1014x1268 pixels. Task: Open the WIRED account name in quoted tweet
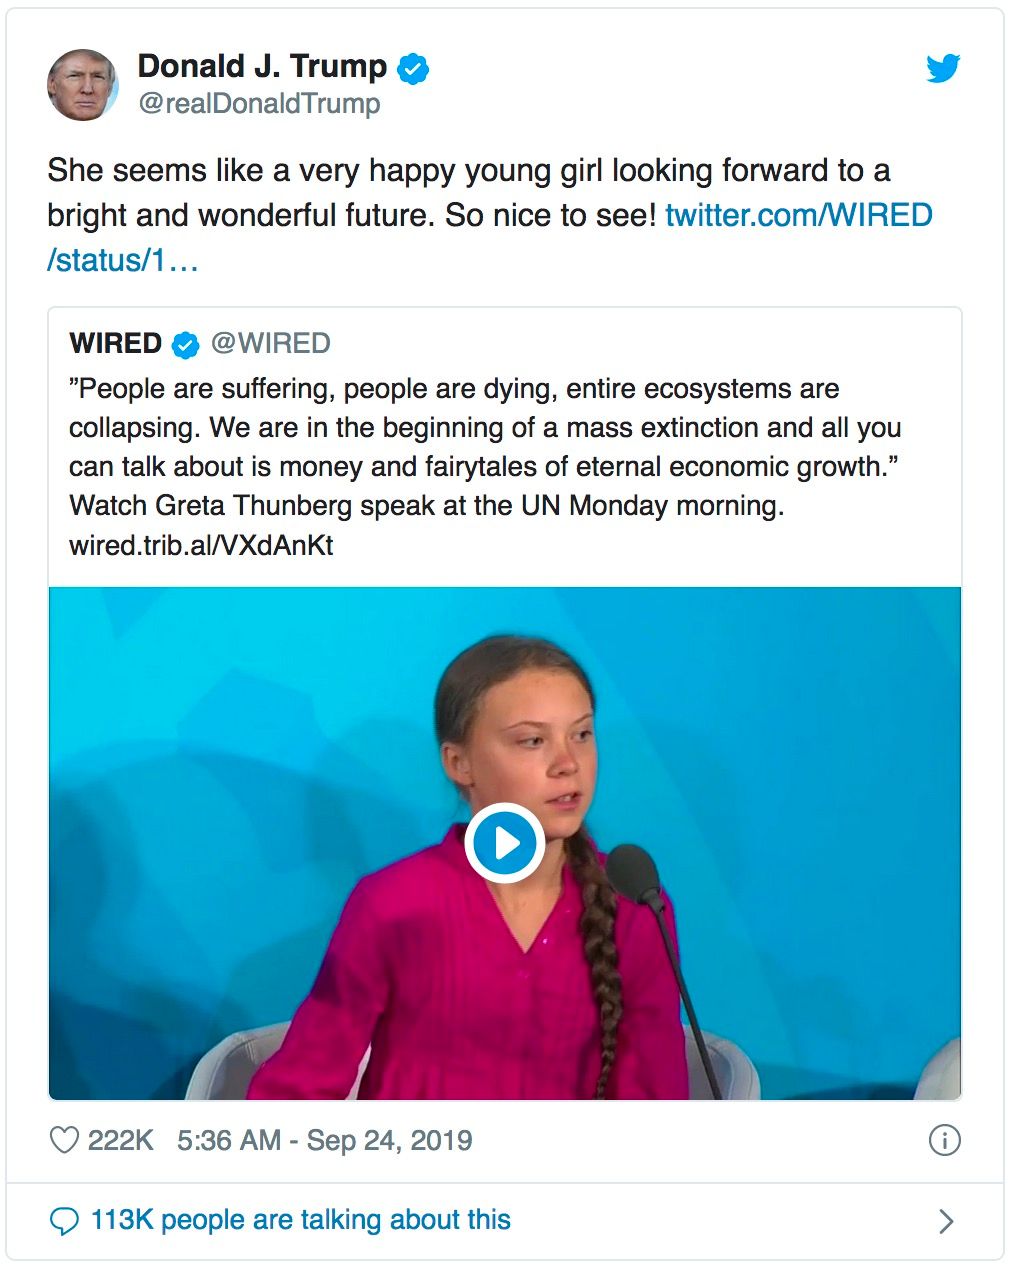click(115, 343)
